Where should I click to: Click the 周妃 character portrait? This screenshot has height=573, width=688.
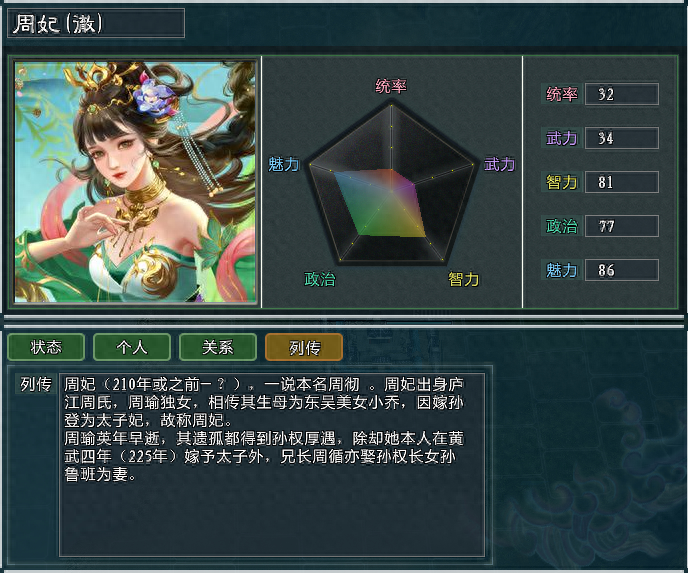click(x=135, y=182)
